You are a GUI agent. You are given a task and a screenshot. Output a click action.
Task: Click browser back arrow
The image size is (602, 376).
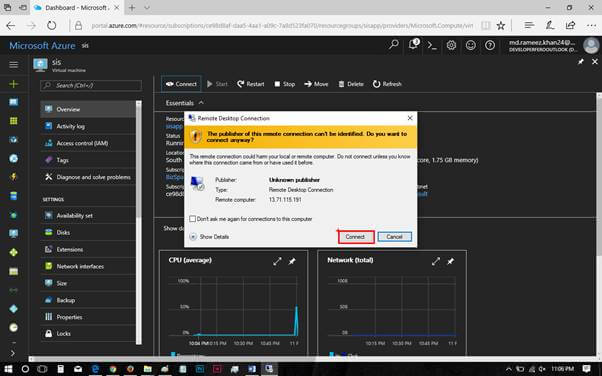11,26
